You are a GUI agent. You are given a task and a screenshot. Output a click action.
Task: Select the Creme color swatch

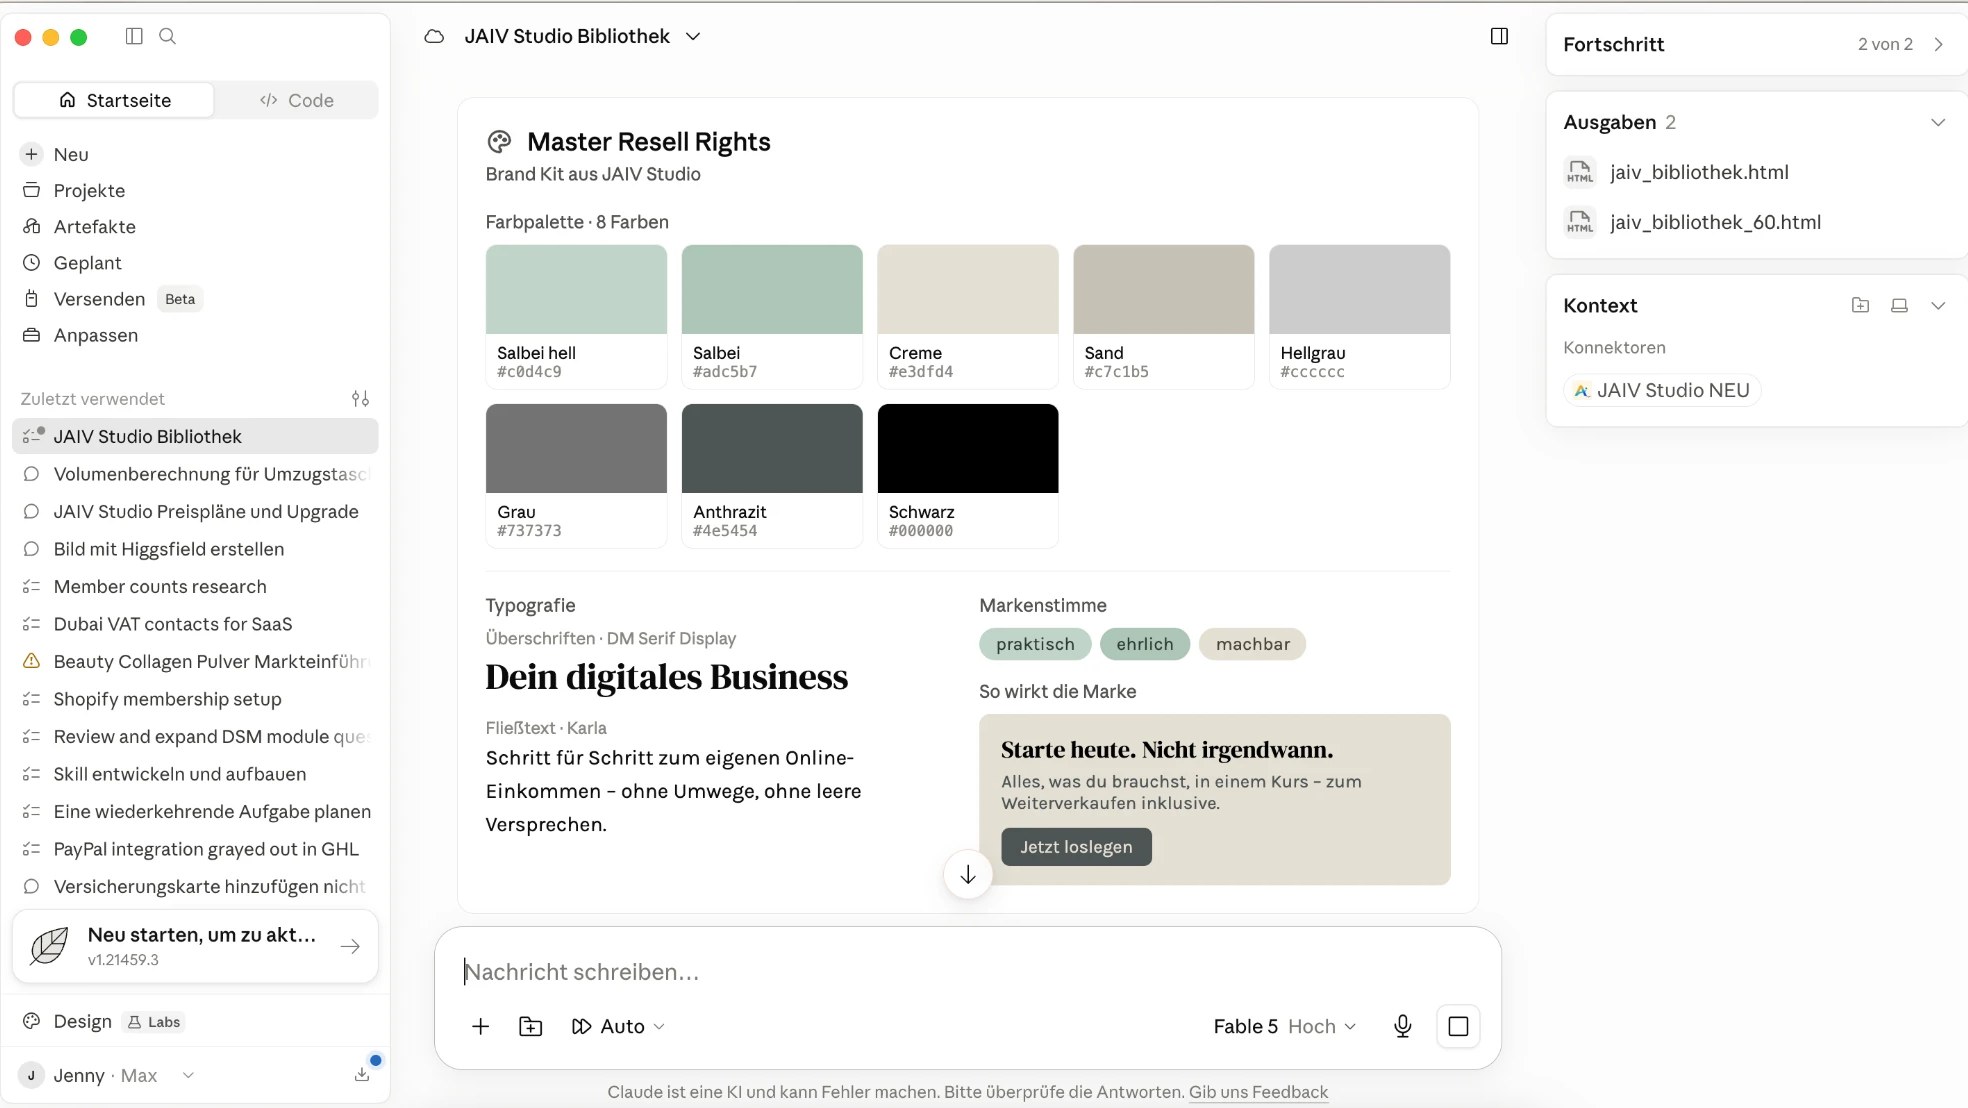[968, 316]
